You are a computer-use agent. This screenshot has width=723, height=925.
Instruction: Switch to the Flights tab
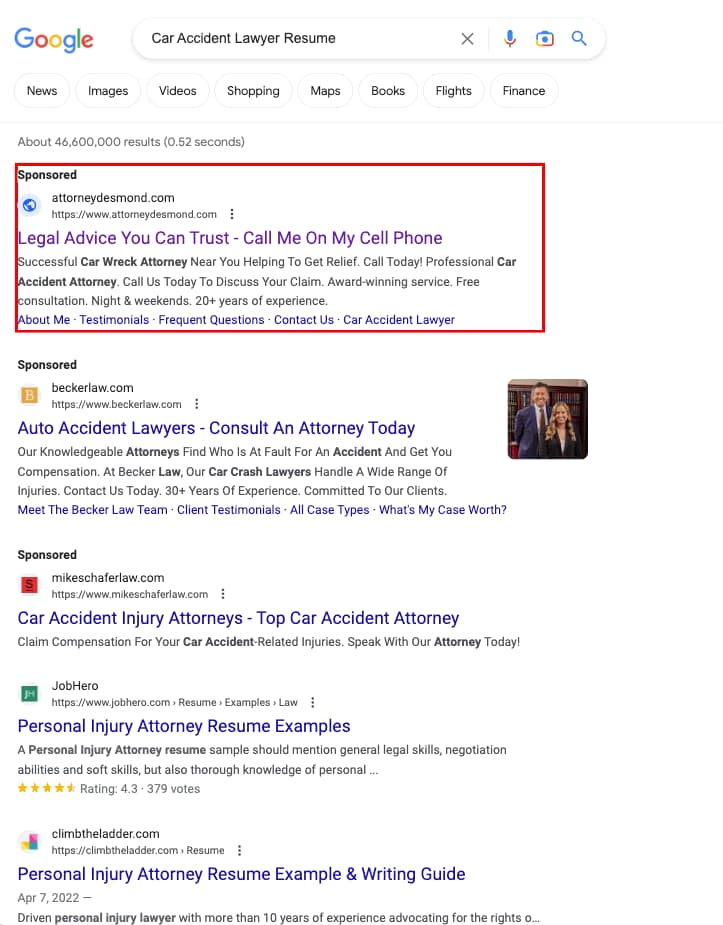453,91
